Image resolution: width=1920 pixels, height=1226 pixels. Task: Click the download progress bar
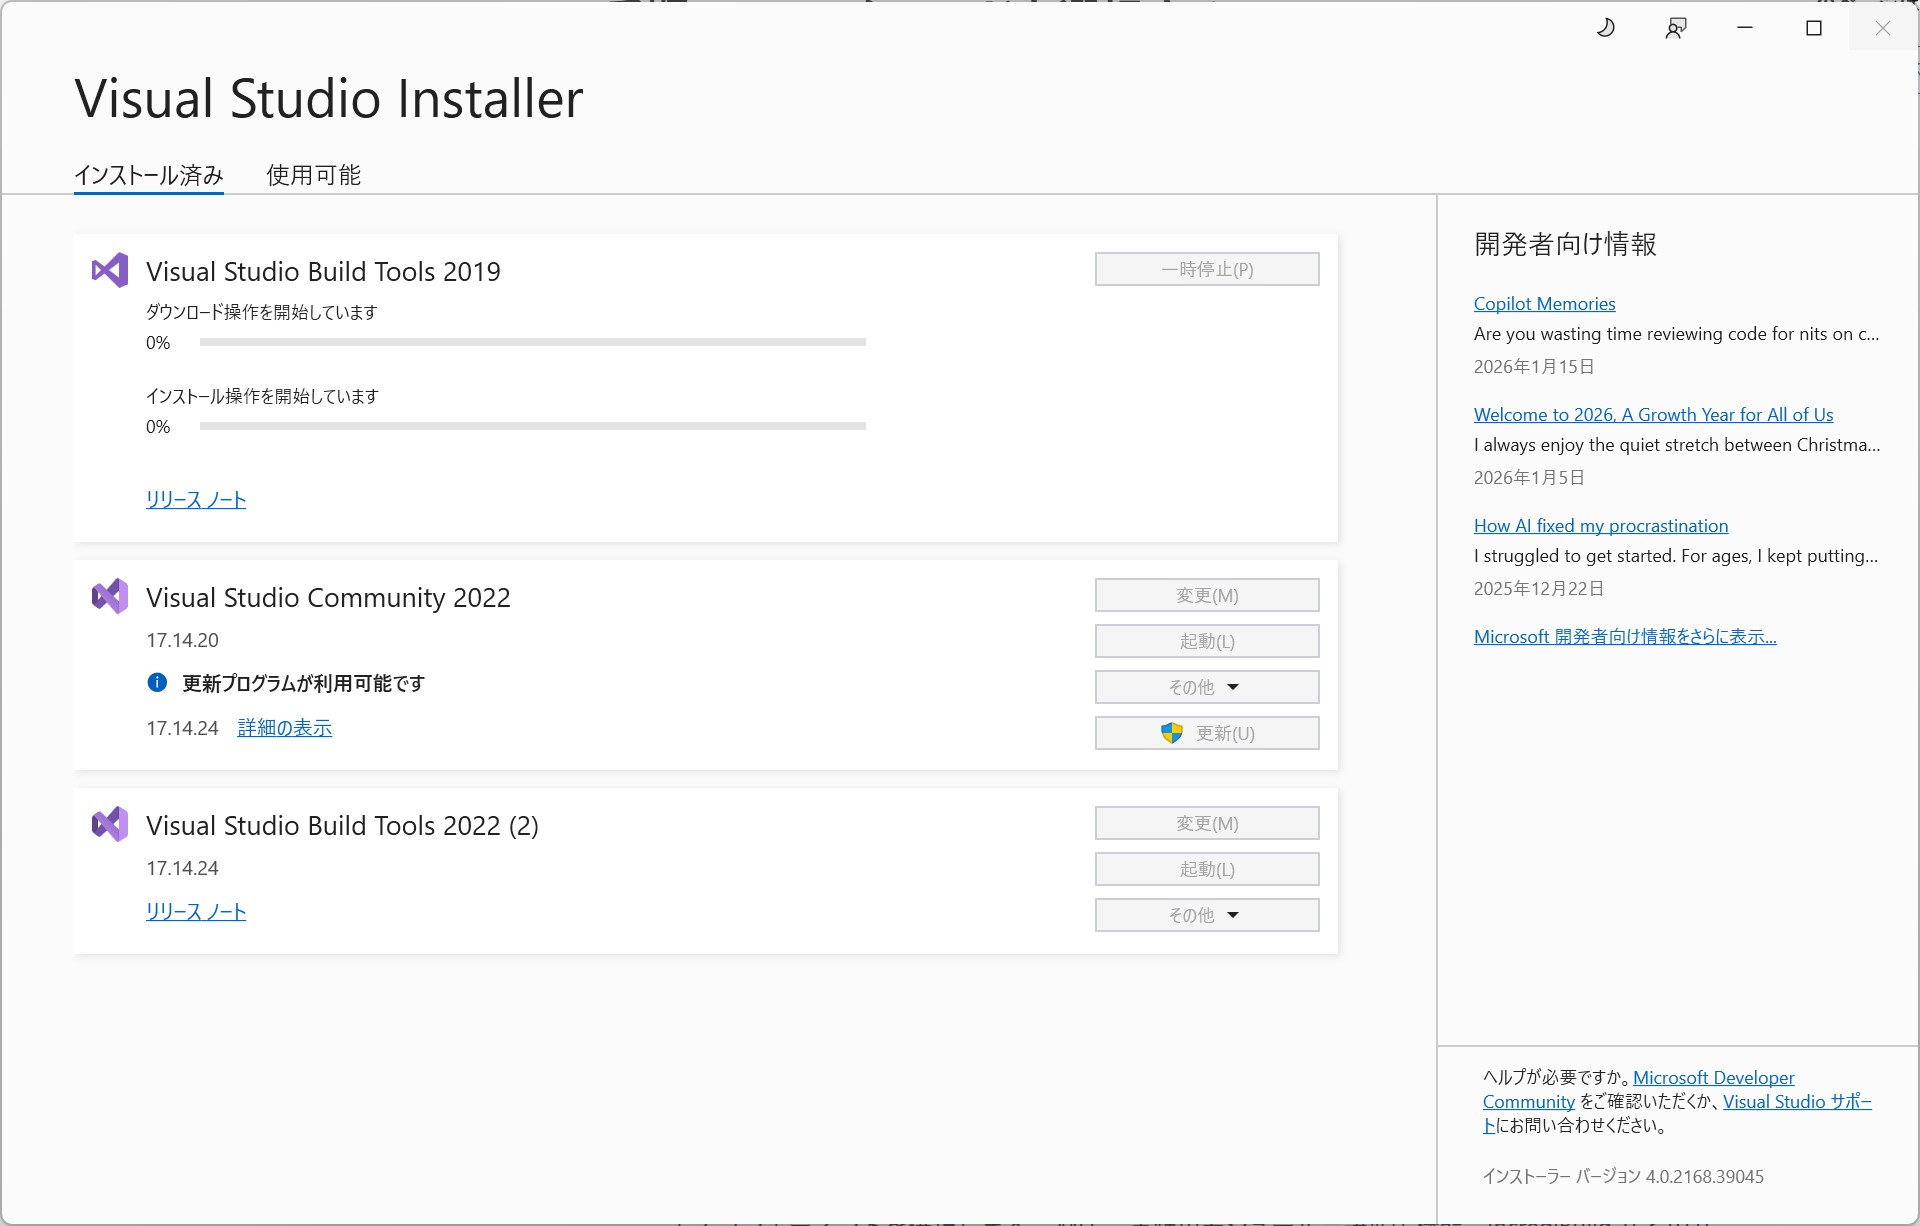(532, 342)
